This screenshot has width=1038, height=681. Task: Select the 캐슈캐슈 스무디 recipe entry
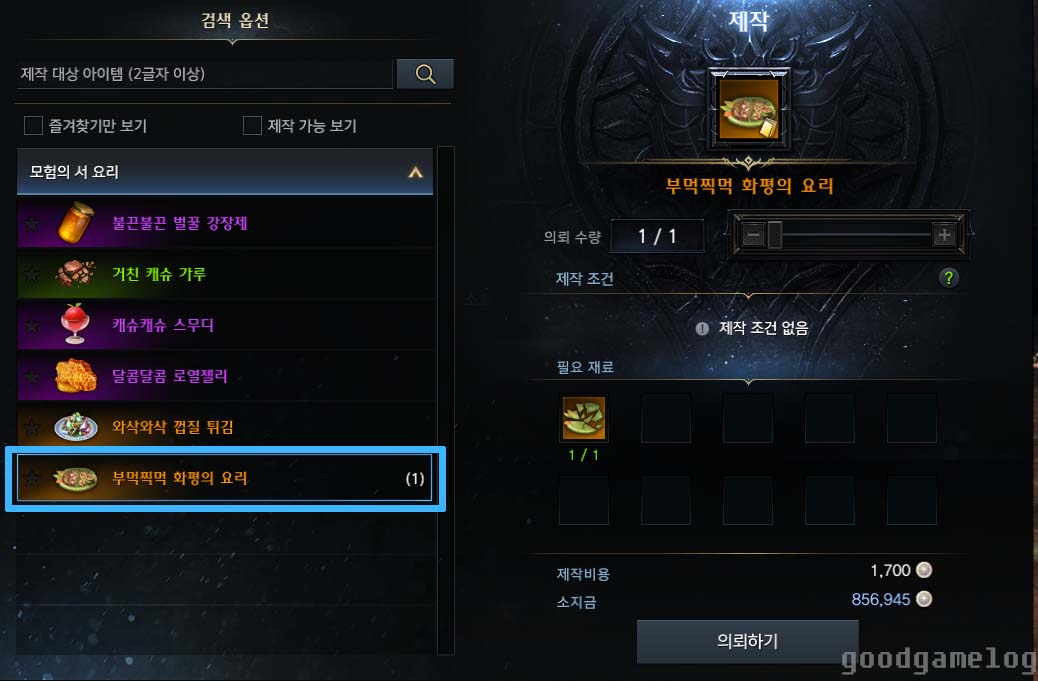(x=225, y=324)
